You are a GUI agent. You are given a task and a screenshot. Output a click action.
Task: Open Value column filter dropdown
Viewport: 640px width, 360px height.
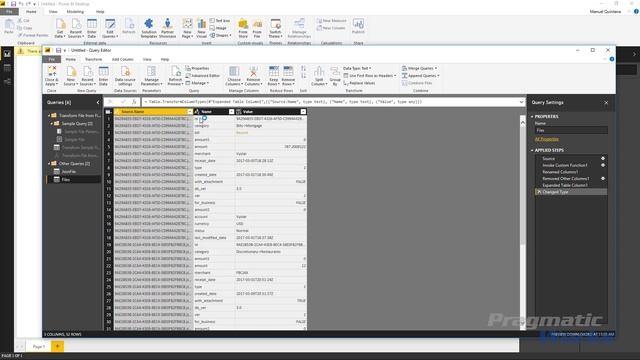[x=303, y=111]
